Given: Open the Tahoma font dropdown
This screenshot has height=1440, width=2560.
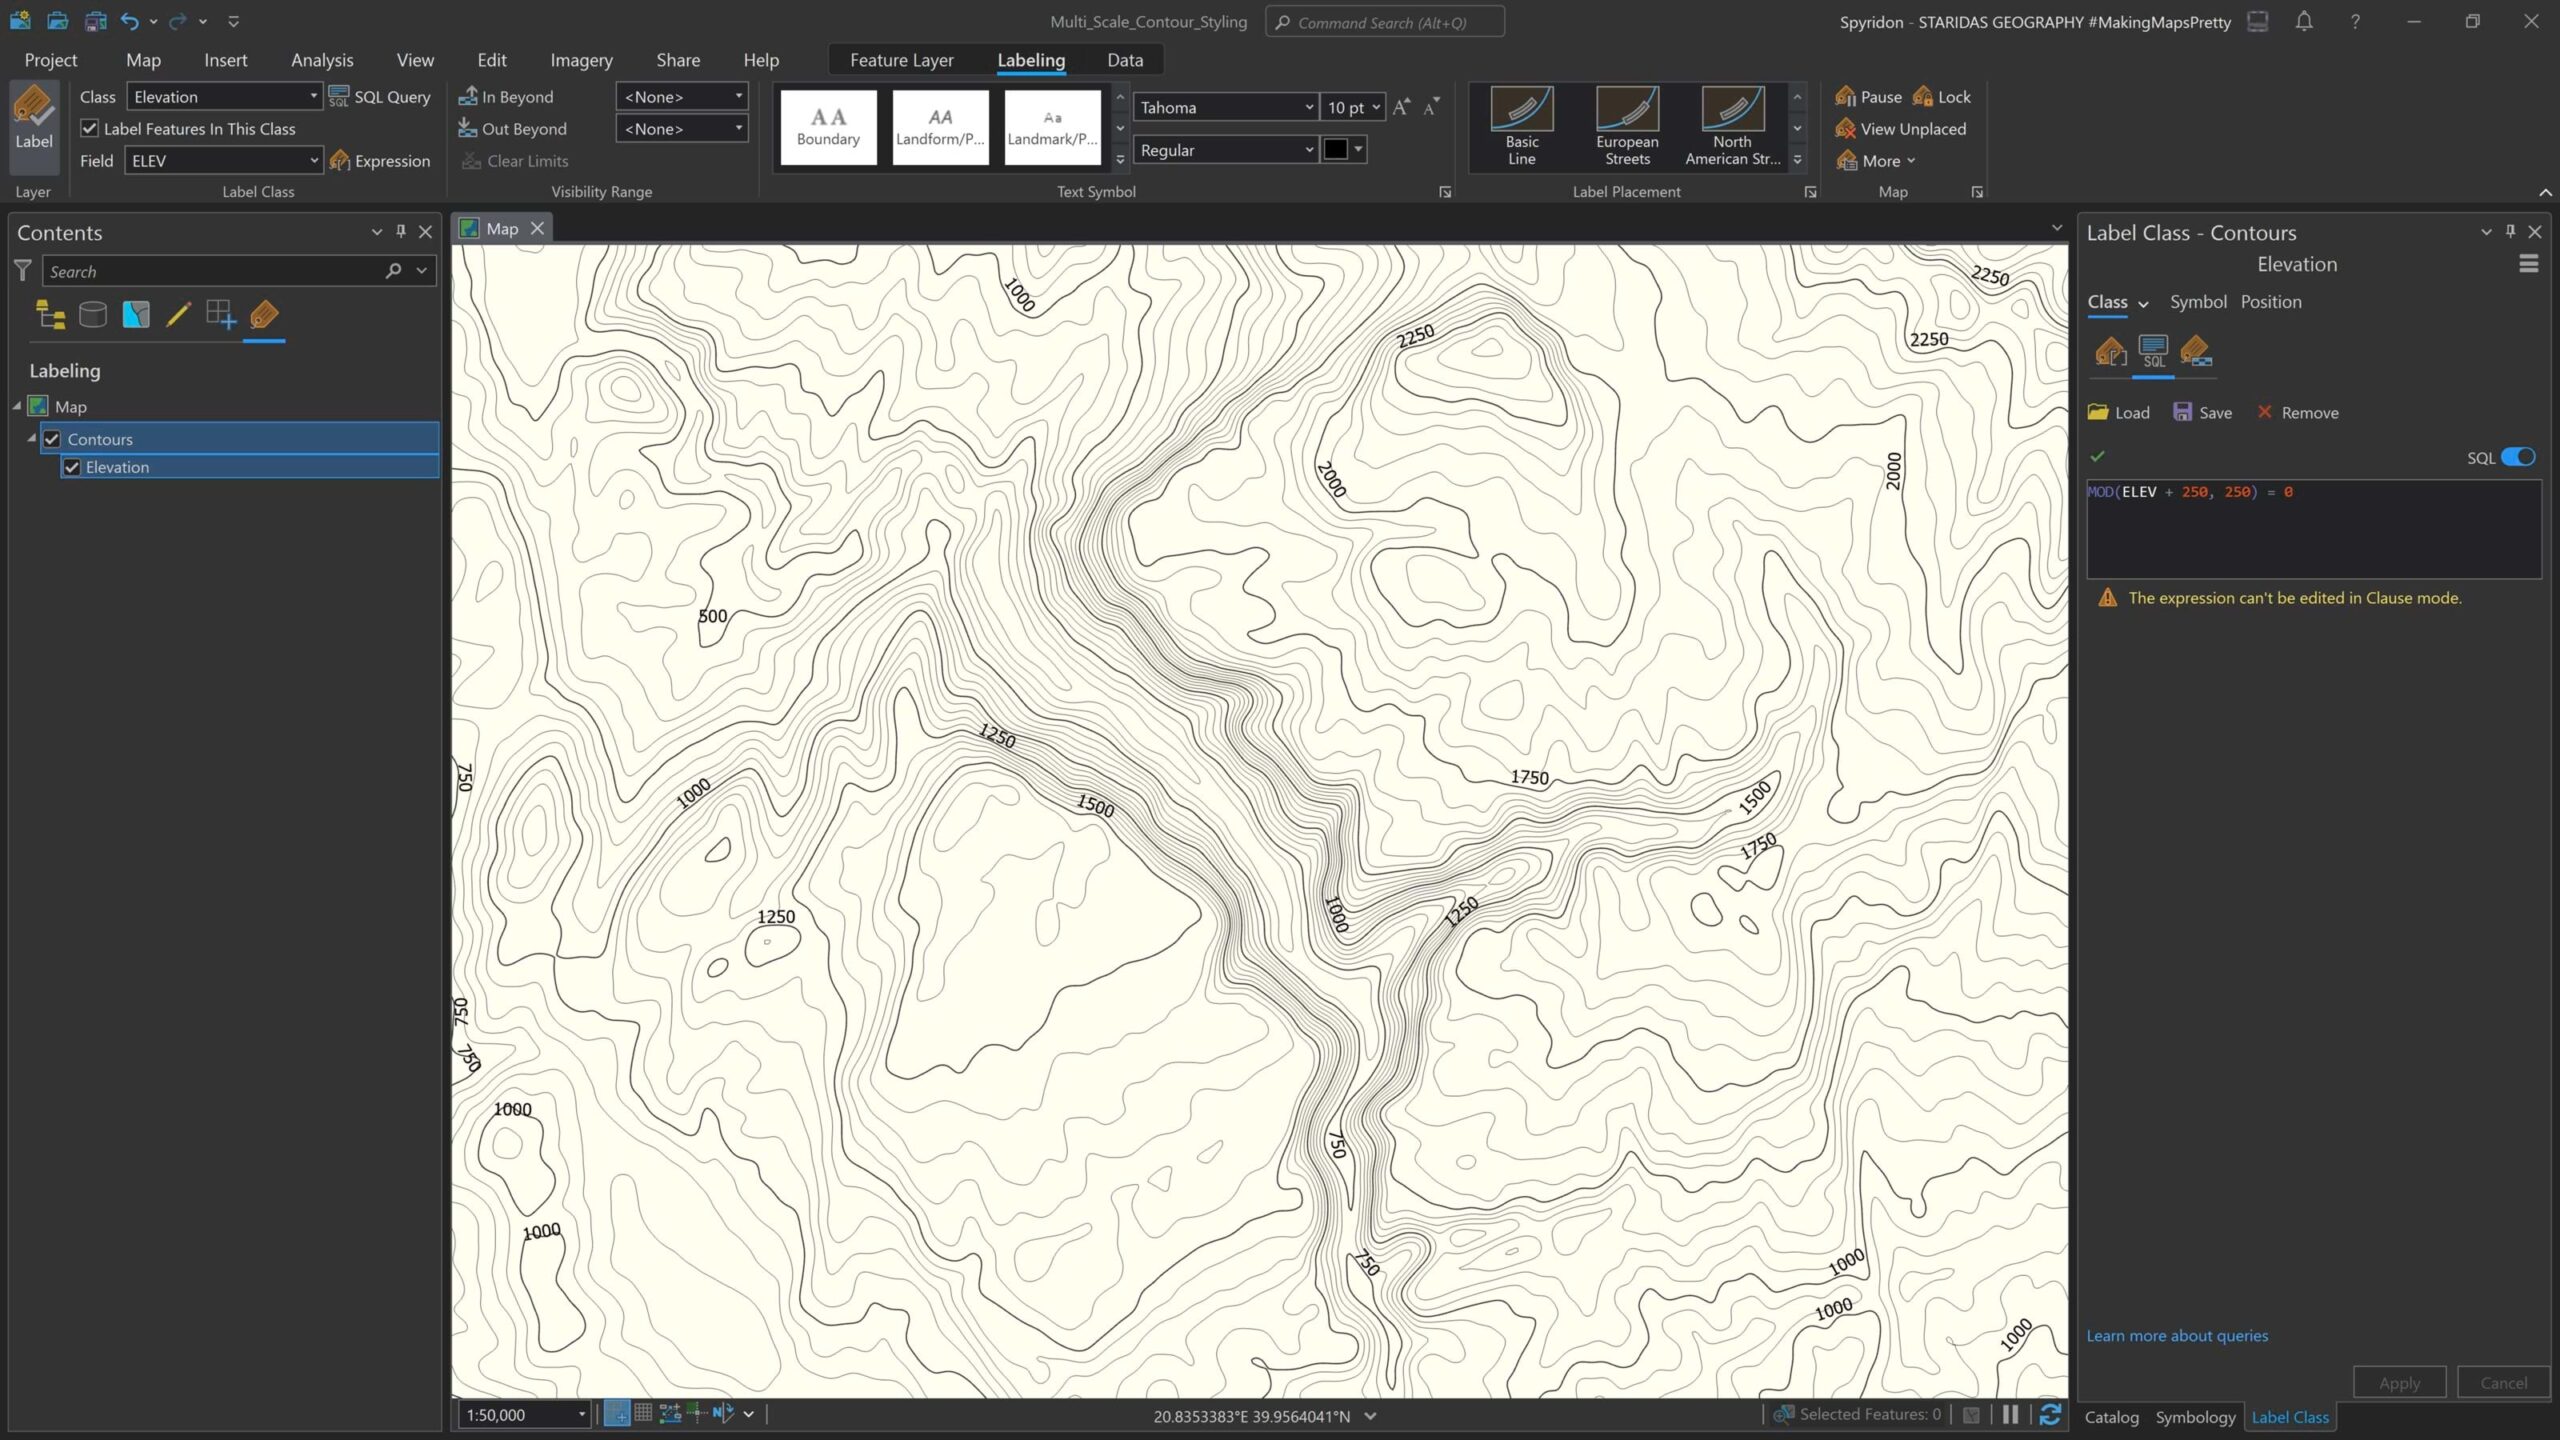Looking at the screenshot, I should pos(1308,107).
